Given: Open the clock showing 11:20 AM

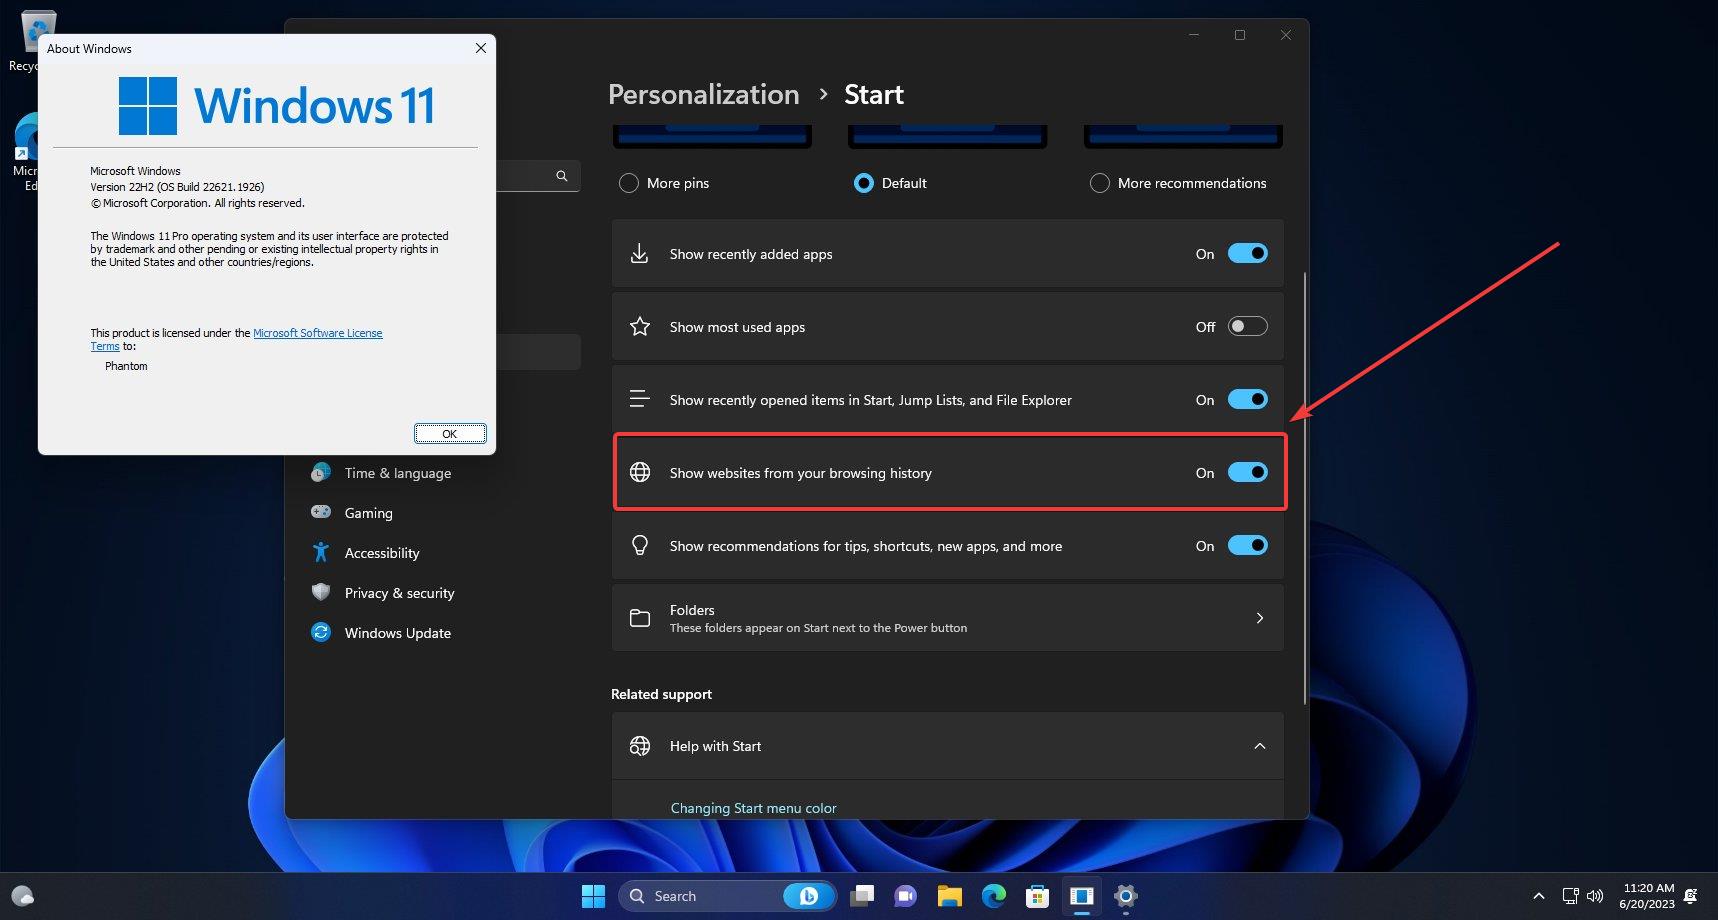Looking at the screenshot, I should click(x=1647, y=896).
